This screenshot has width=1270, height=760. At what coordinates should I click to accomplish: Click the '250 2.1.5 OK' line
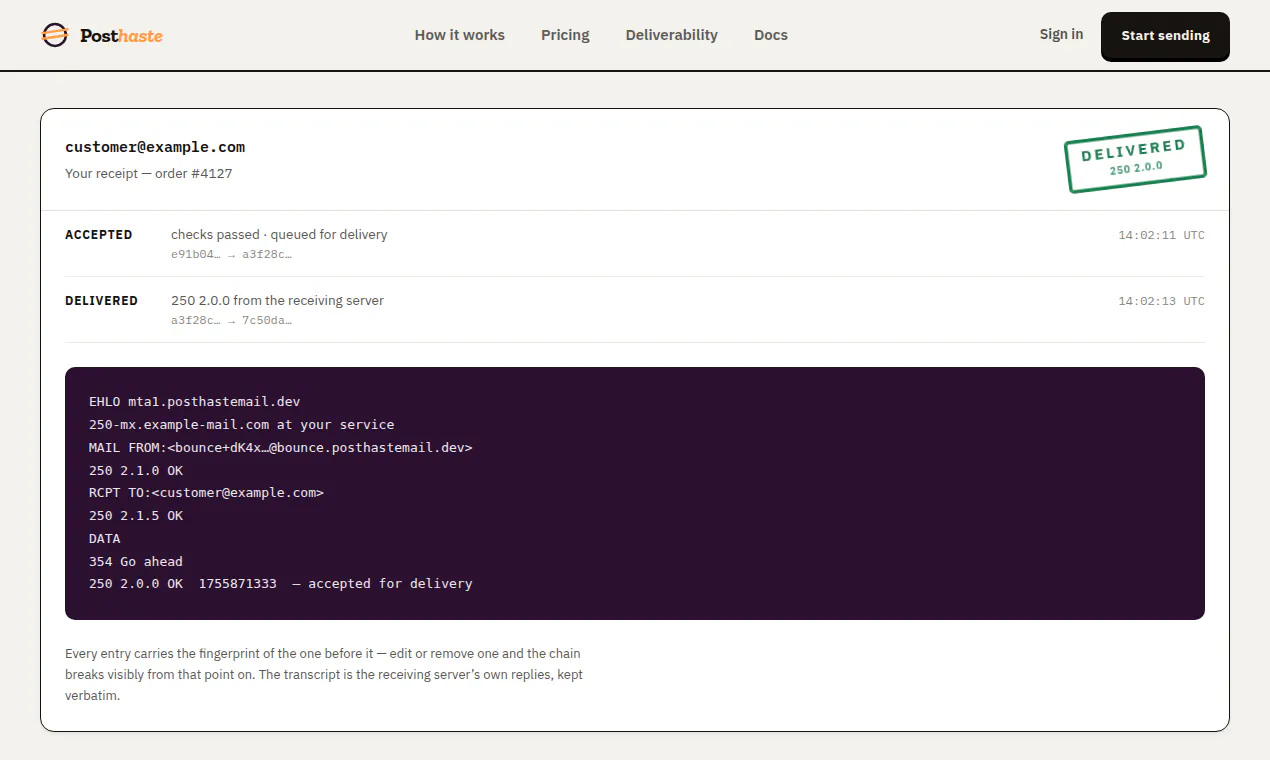click(136, 516)
